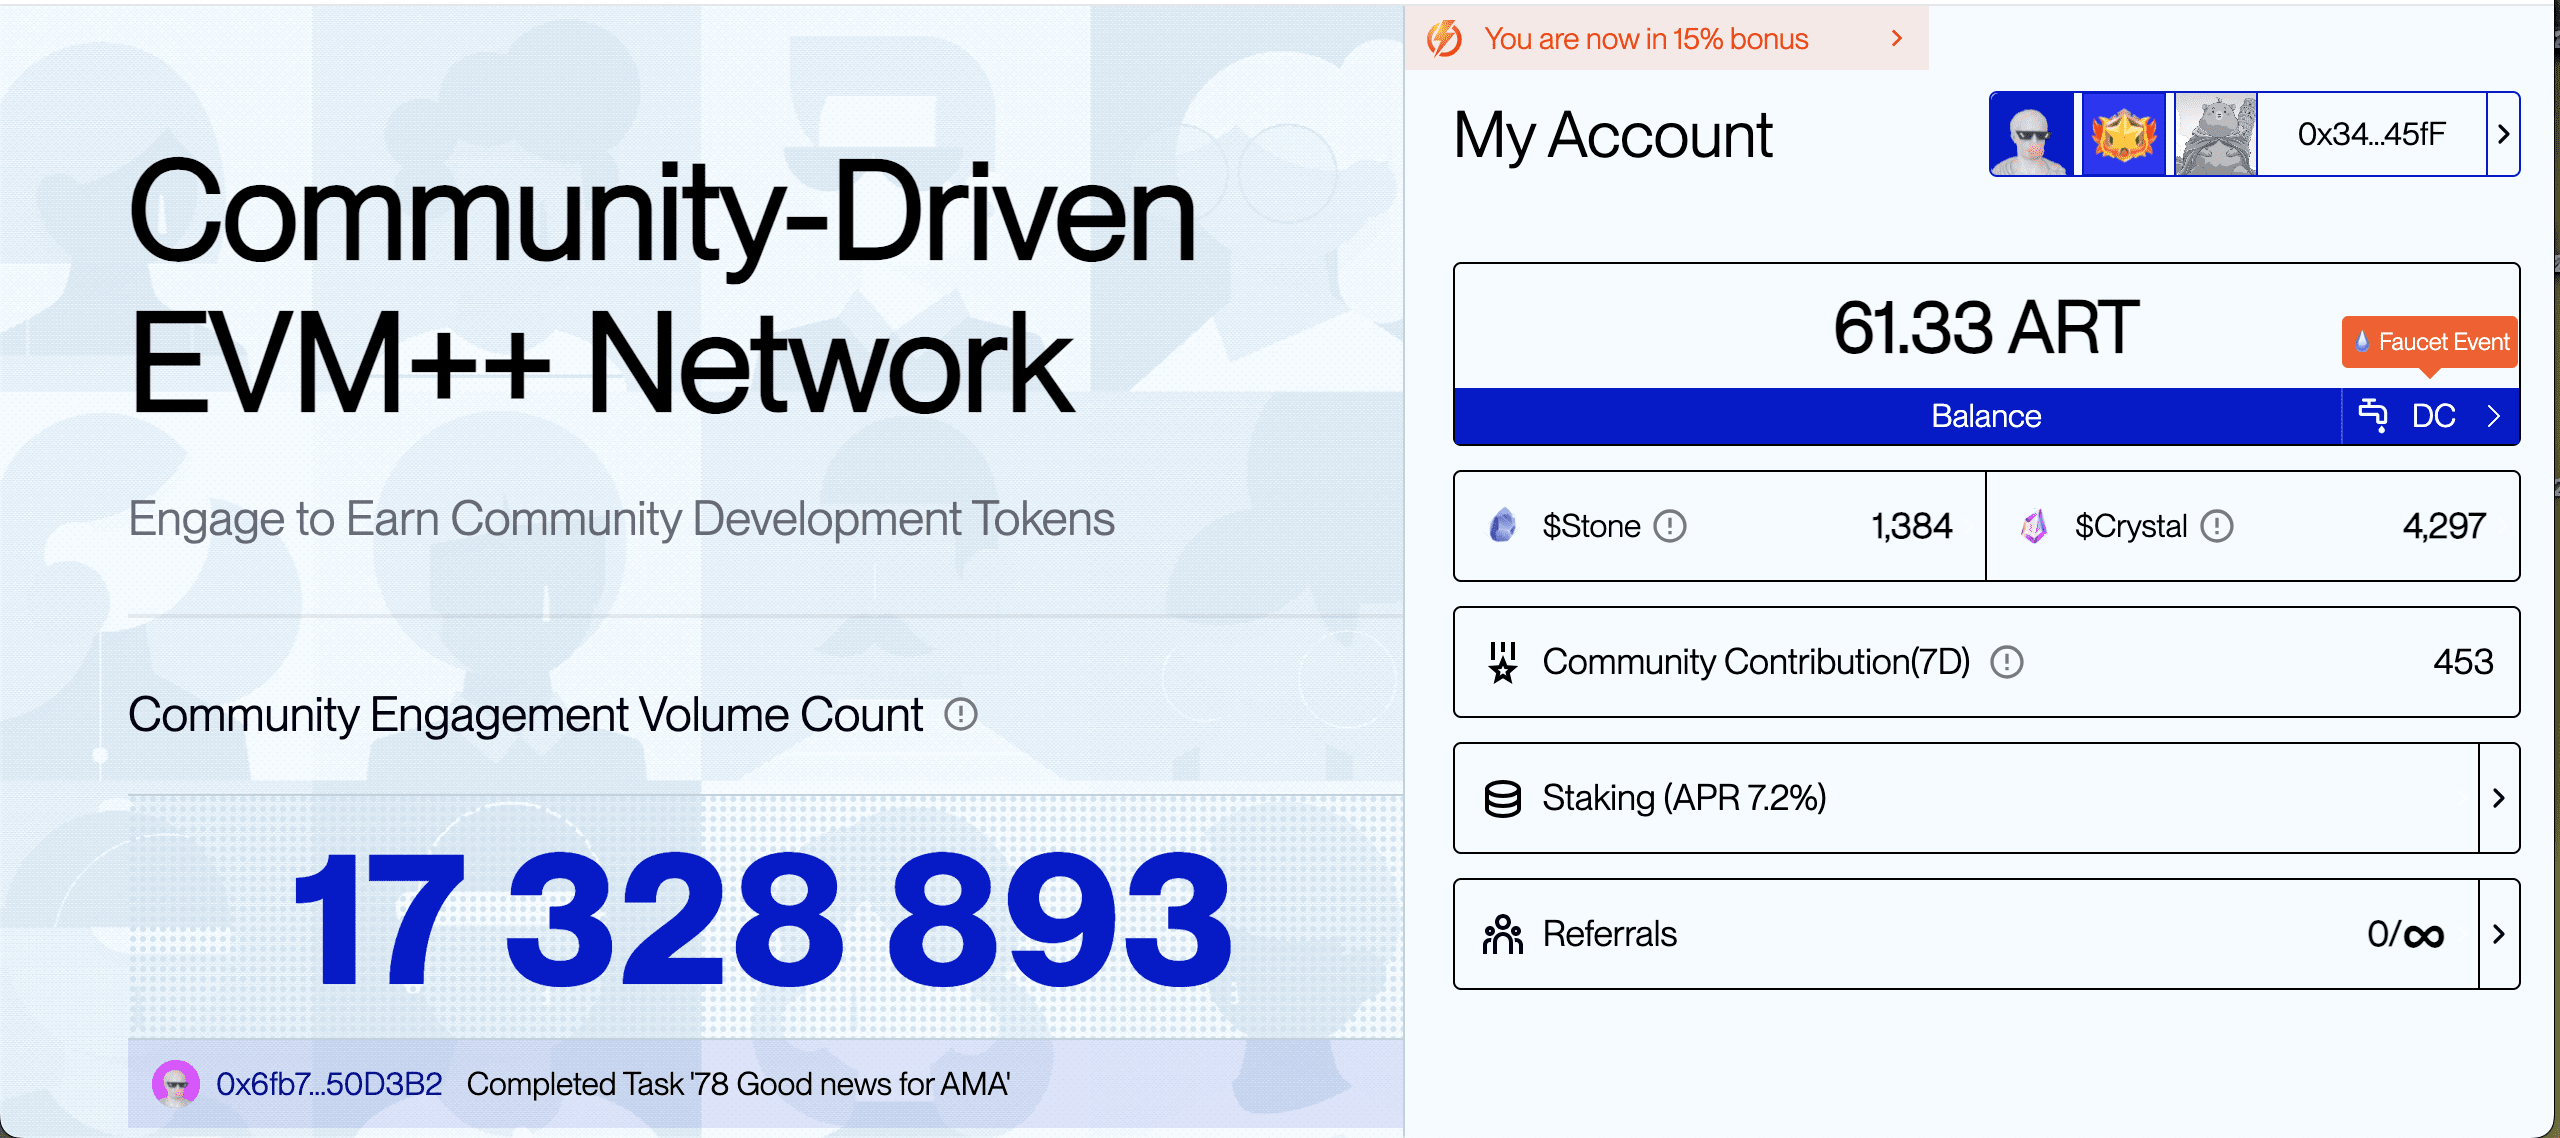Expand the Staking (APR 7.2%) row arrow
The image size is (2560, 1138).
click(x=2498, y=798)
